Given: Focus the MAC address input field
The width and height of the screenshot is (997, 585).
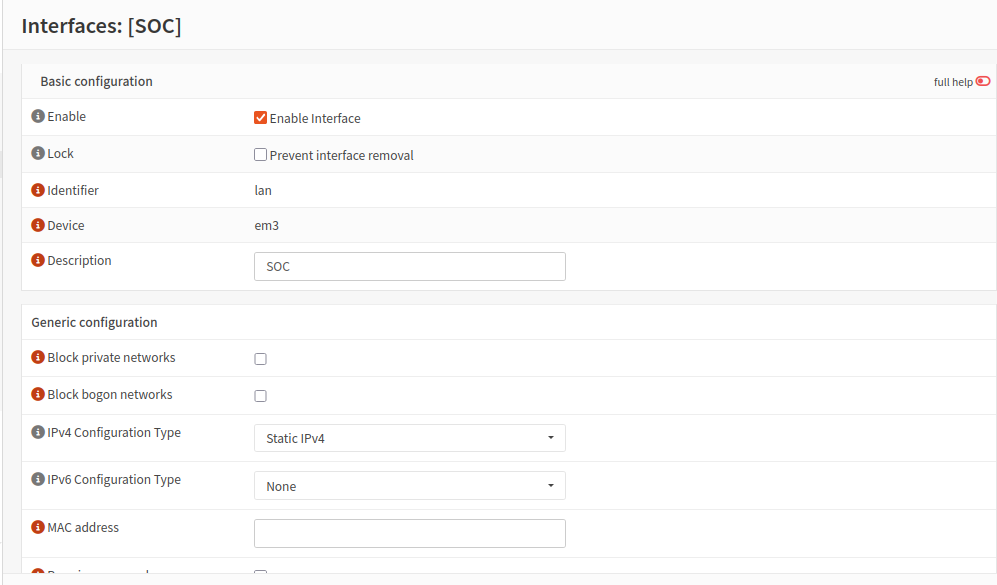Looking at the screenshot, I should [x=409, y=534].
